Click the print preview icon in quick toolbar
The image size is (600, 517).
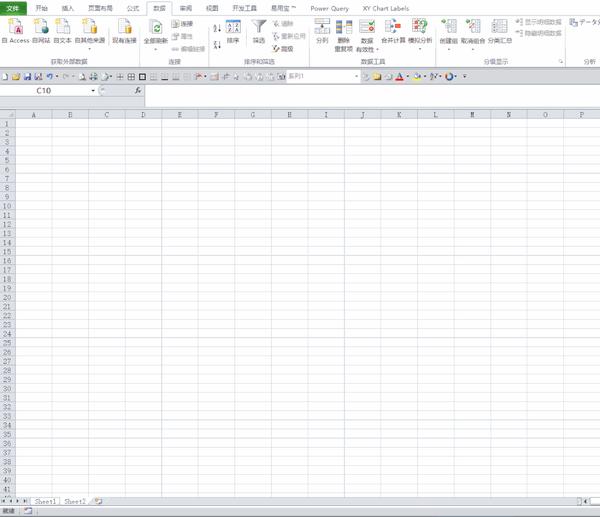pos(82,77)
